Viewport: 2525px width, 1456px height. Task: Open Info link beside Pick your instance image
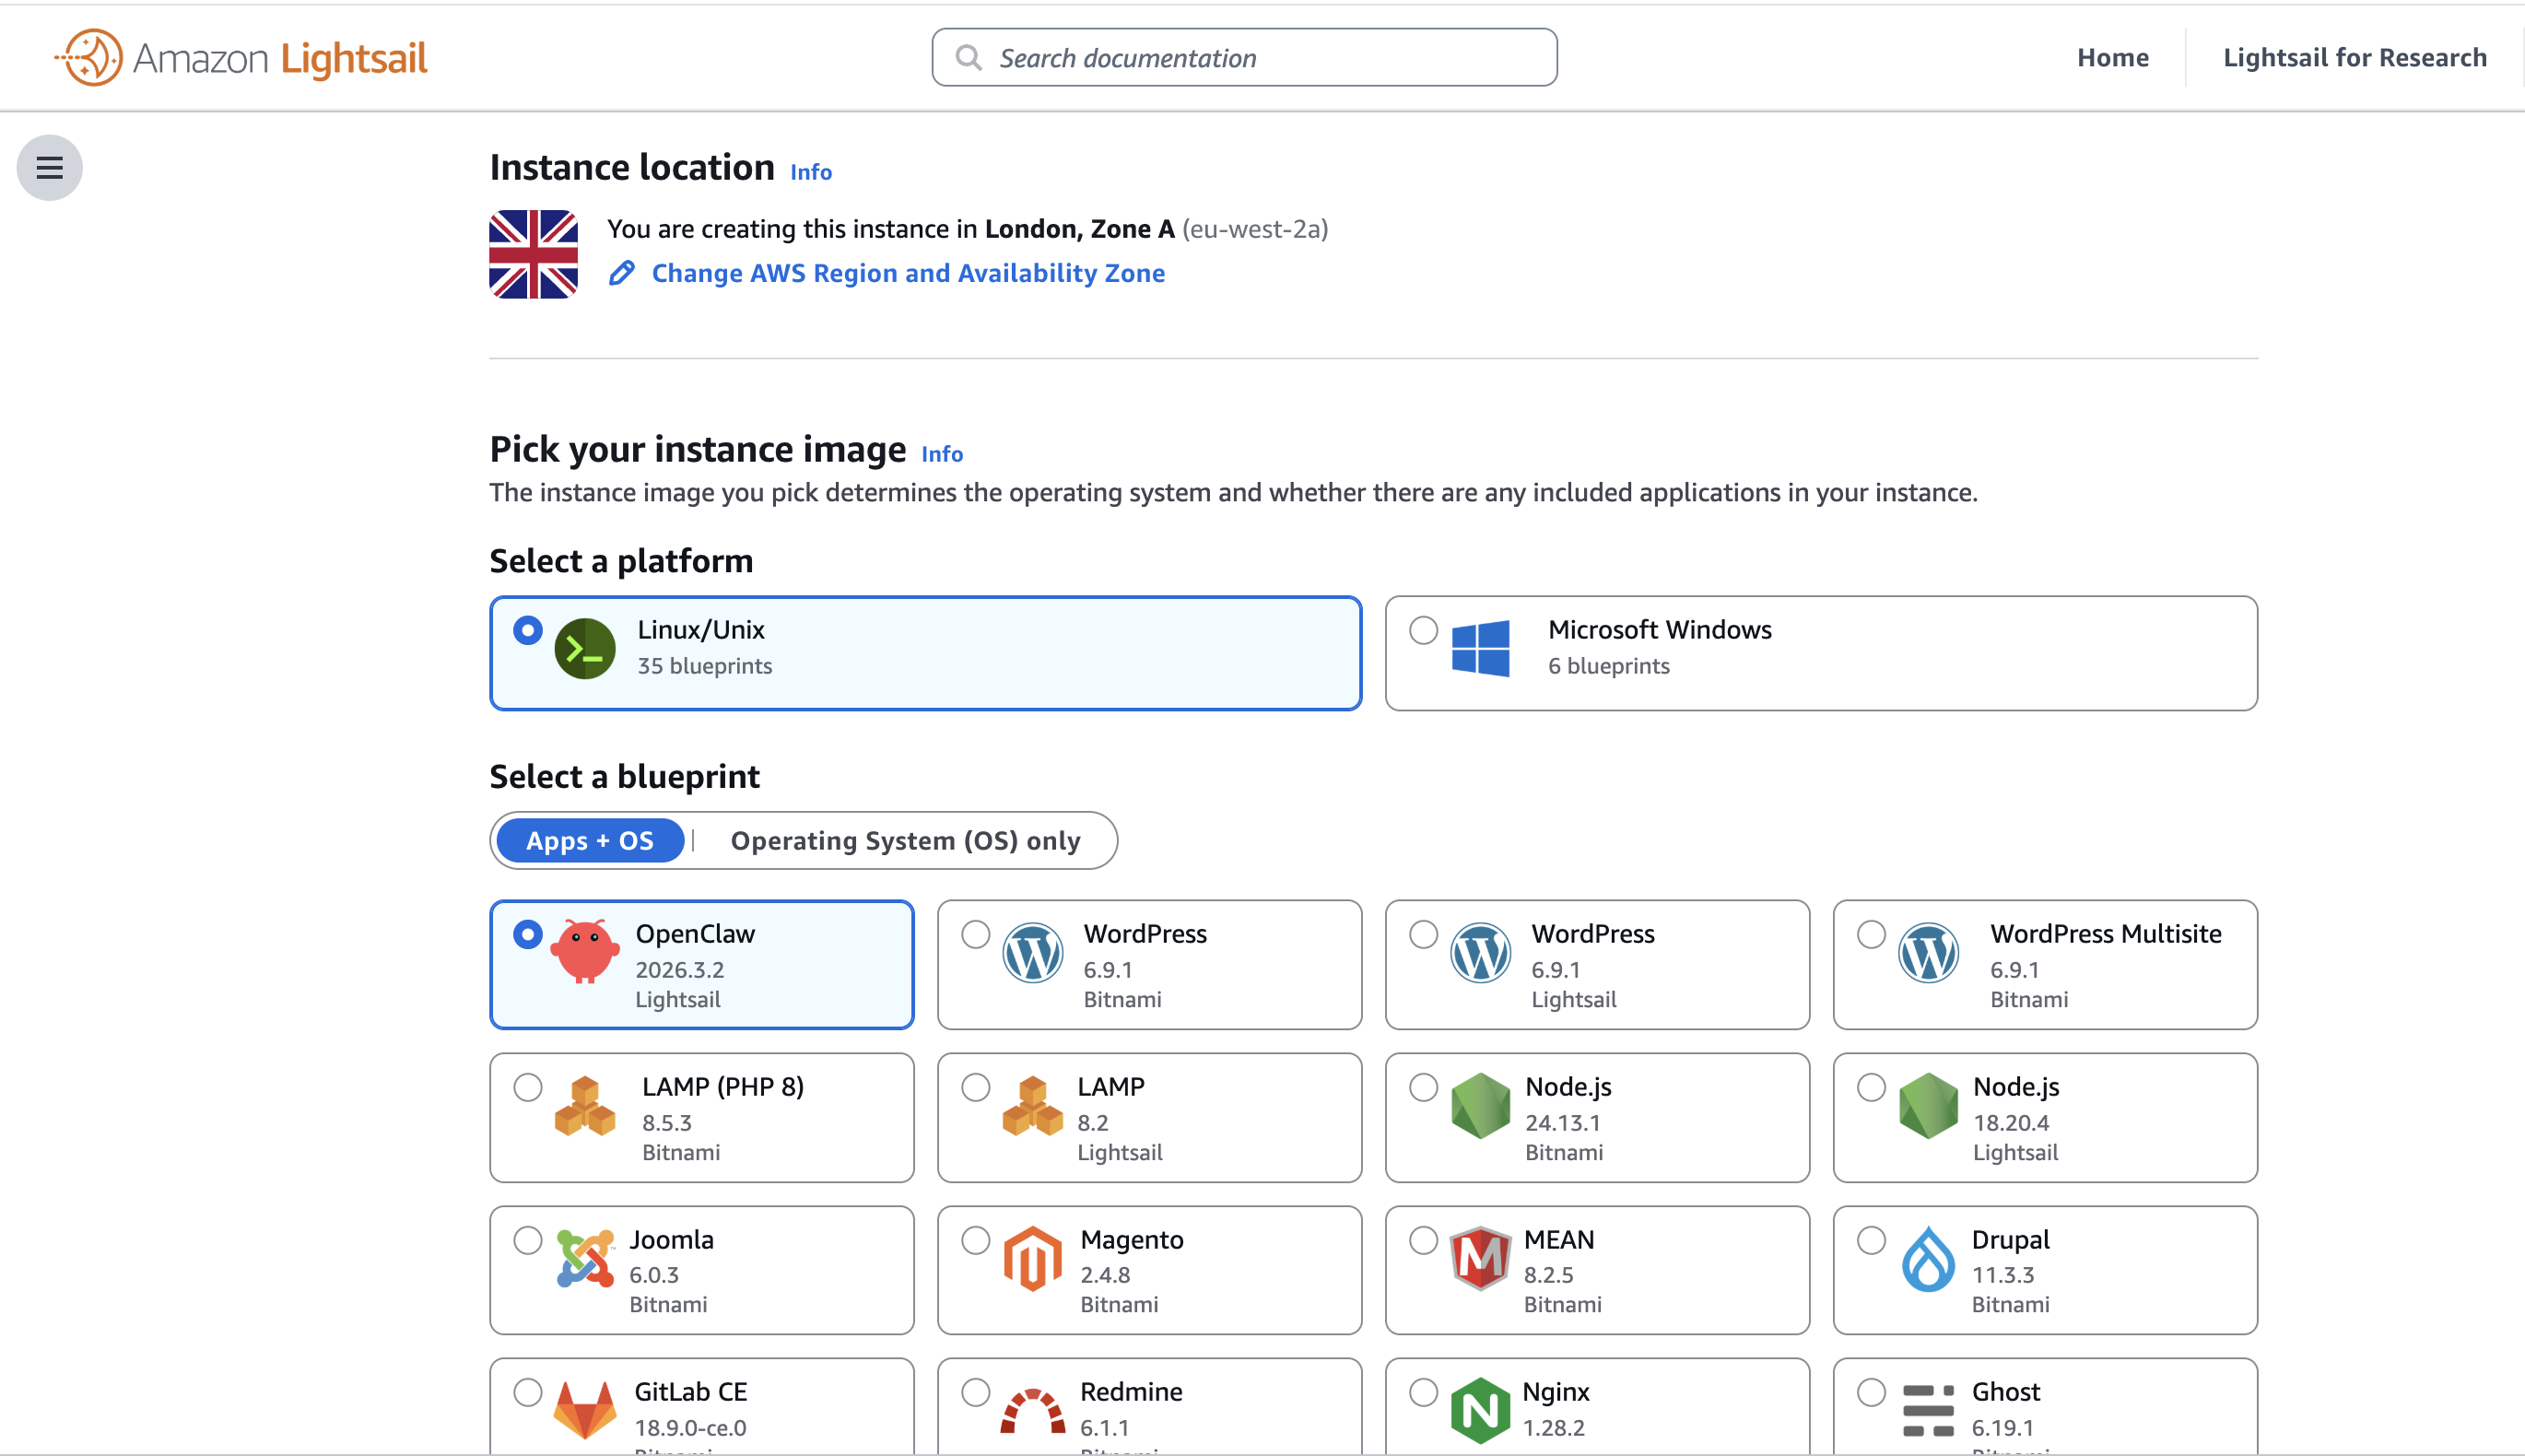tap(942, 455)
